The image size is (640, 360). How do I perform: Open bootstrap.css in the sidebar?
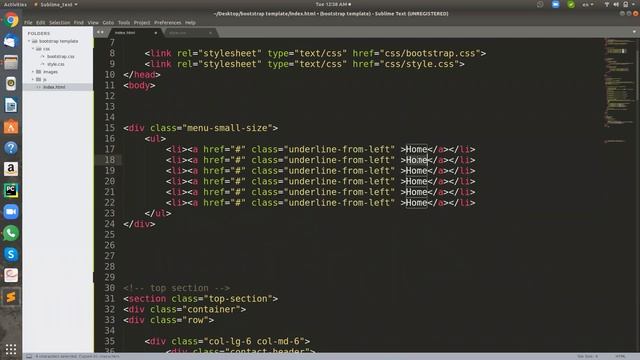pyautogui.click(x=60, y=56)
